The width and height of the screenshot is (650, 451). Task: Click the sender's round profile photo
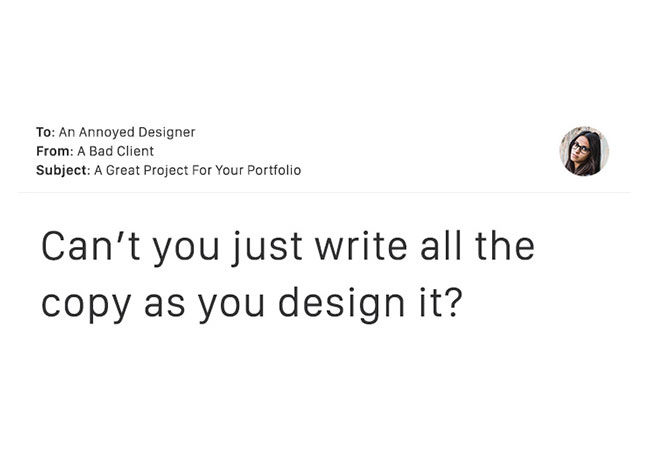coord(584,151)
